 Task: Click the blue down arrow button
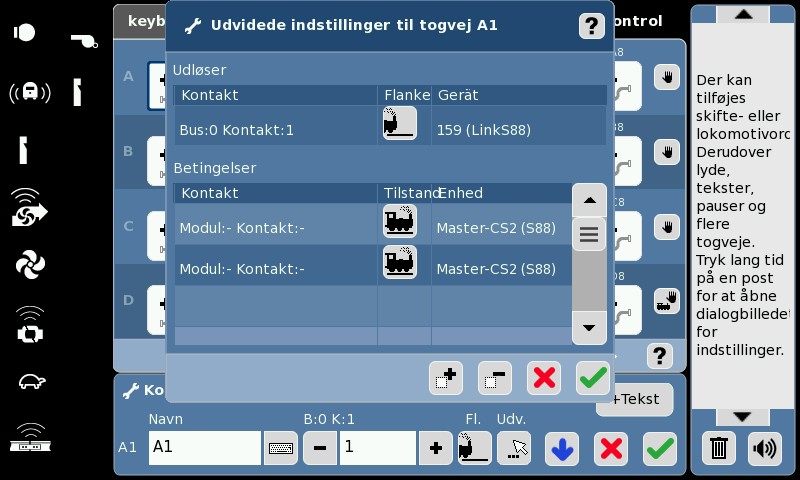(x=562, y=449)
